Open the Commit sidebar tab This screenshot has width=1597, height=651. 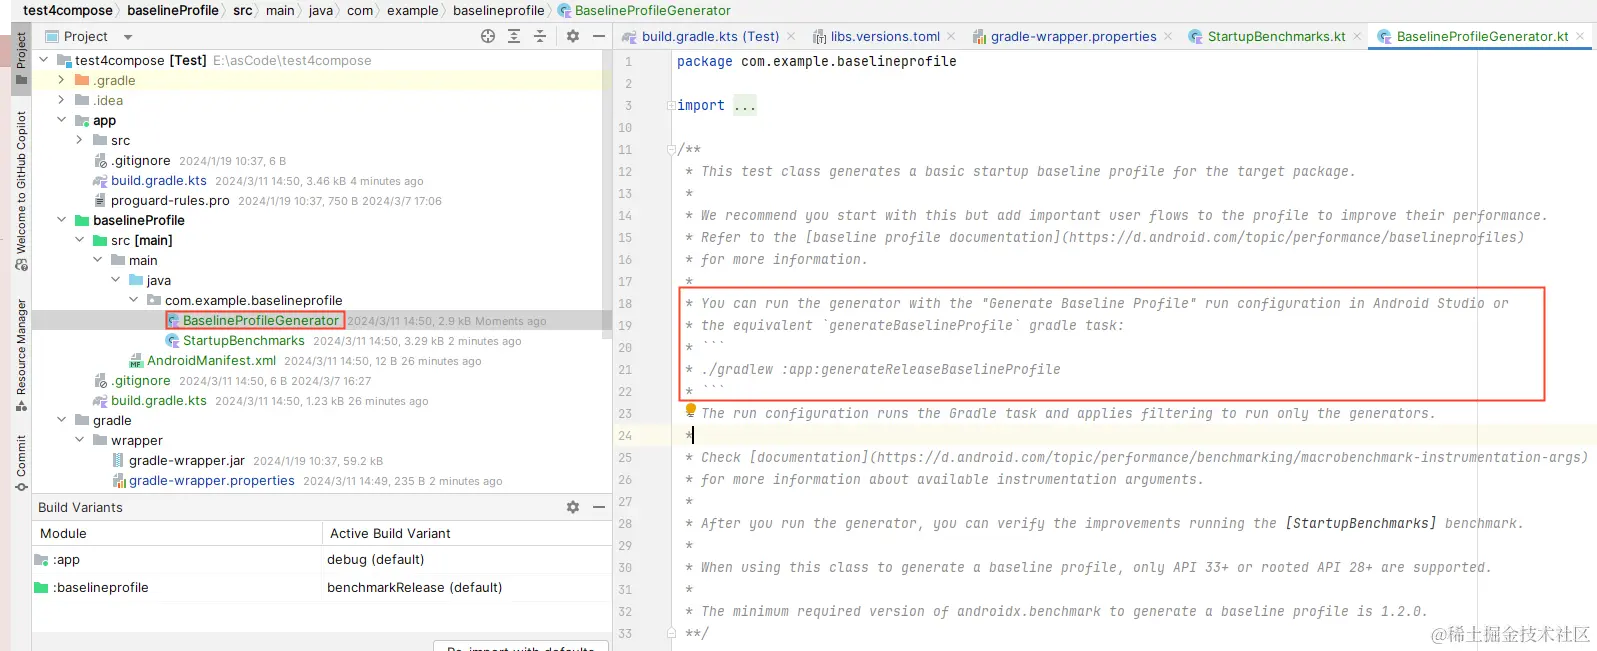coord(21,463)
